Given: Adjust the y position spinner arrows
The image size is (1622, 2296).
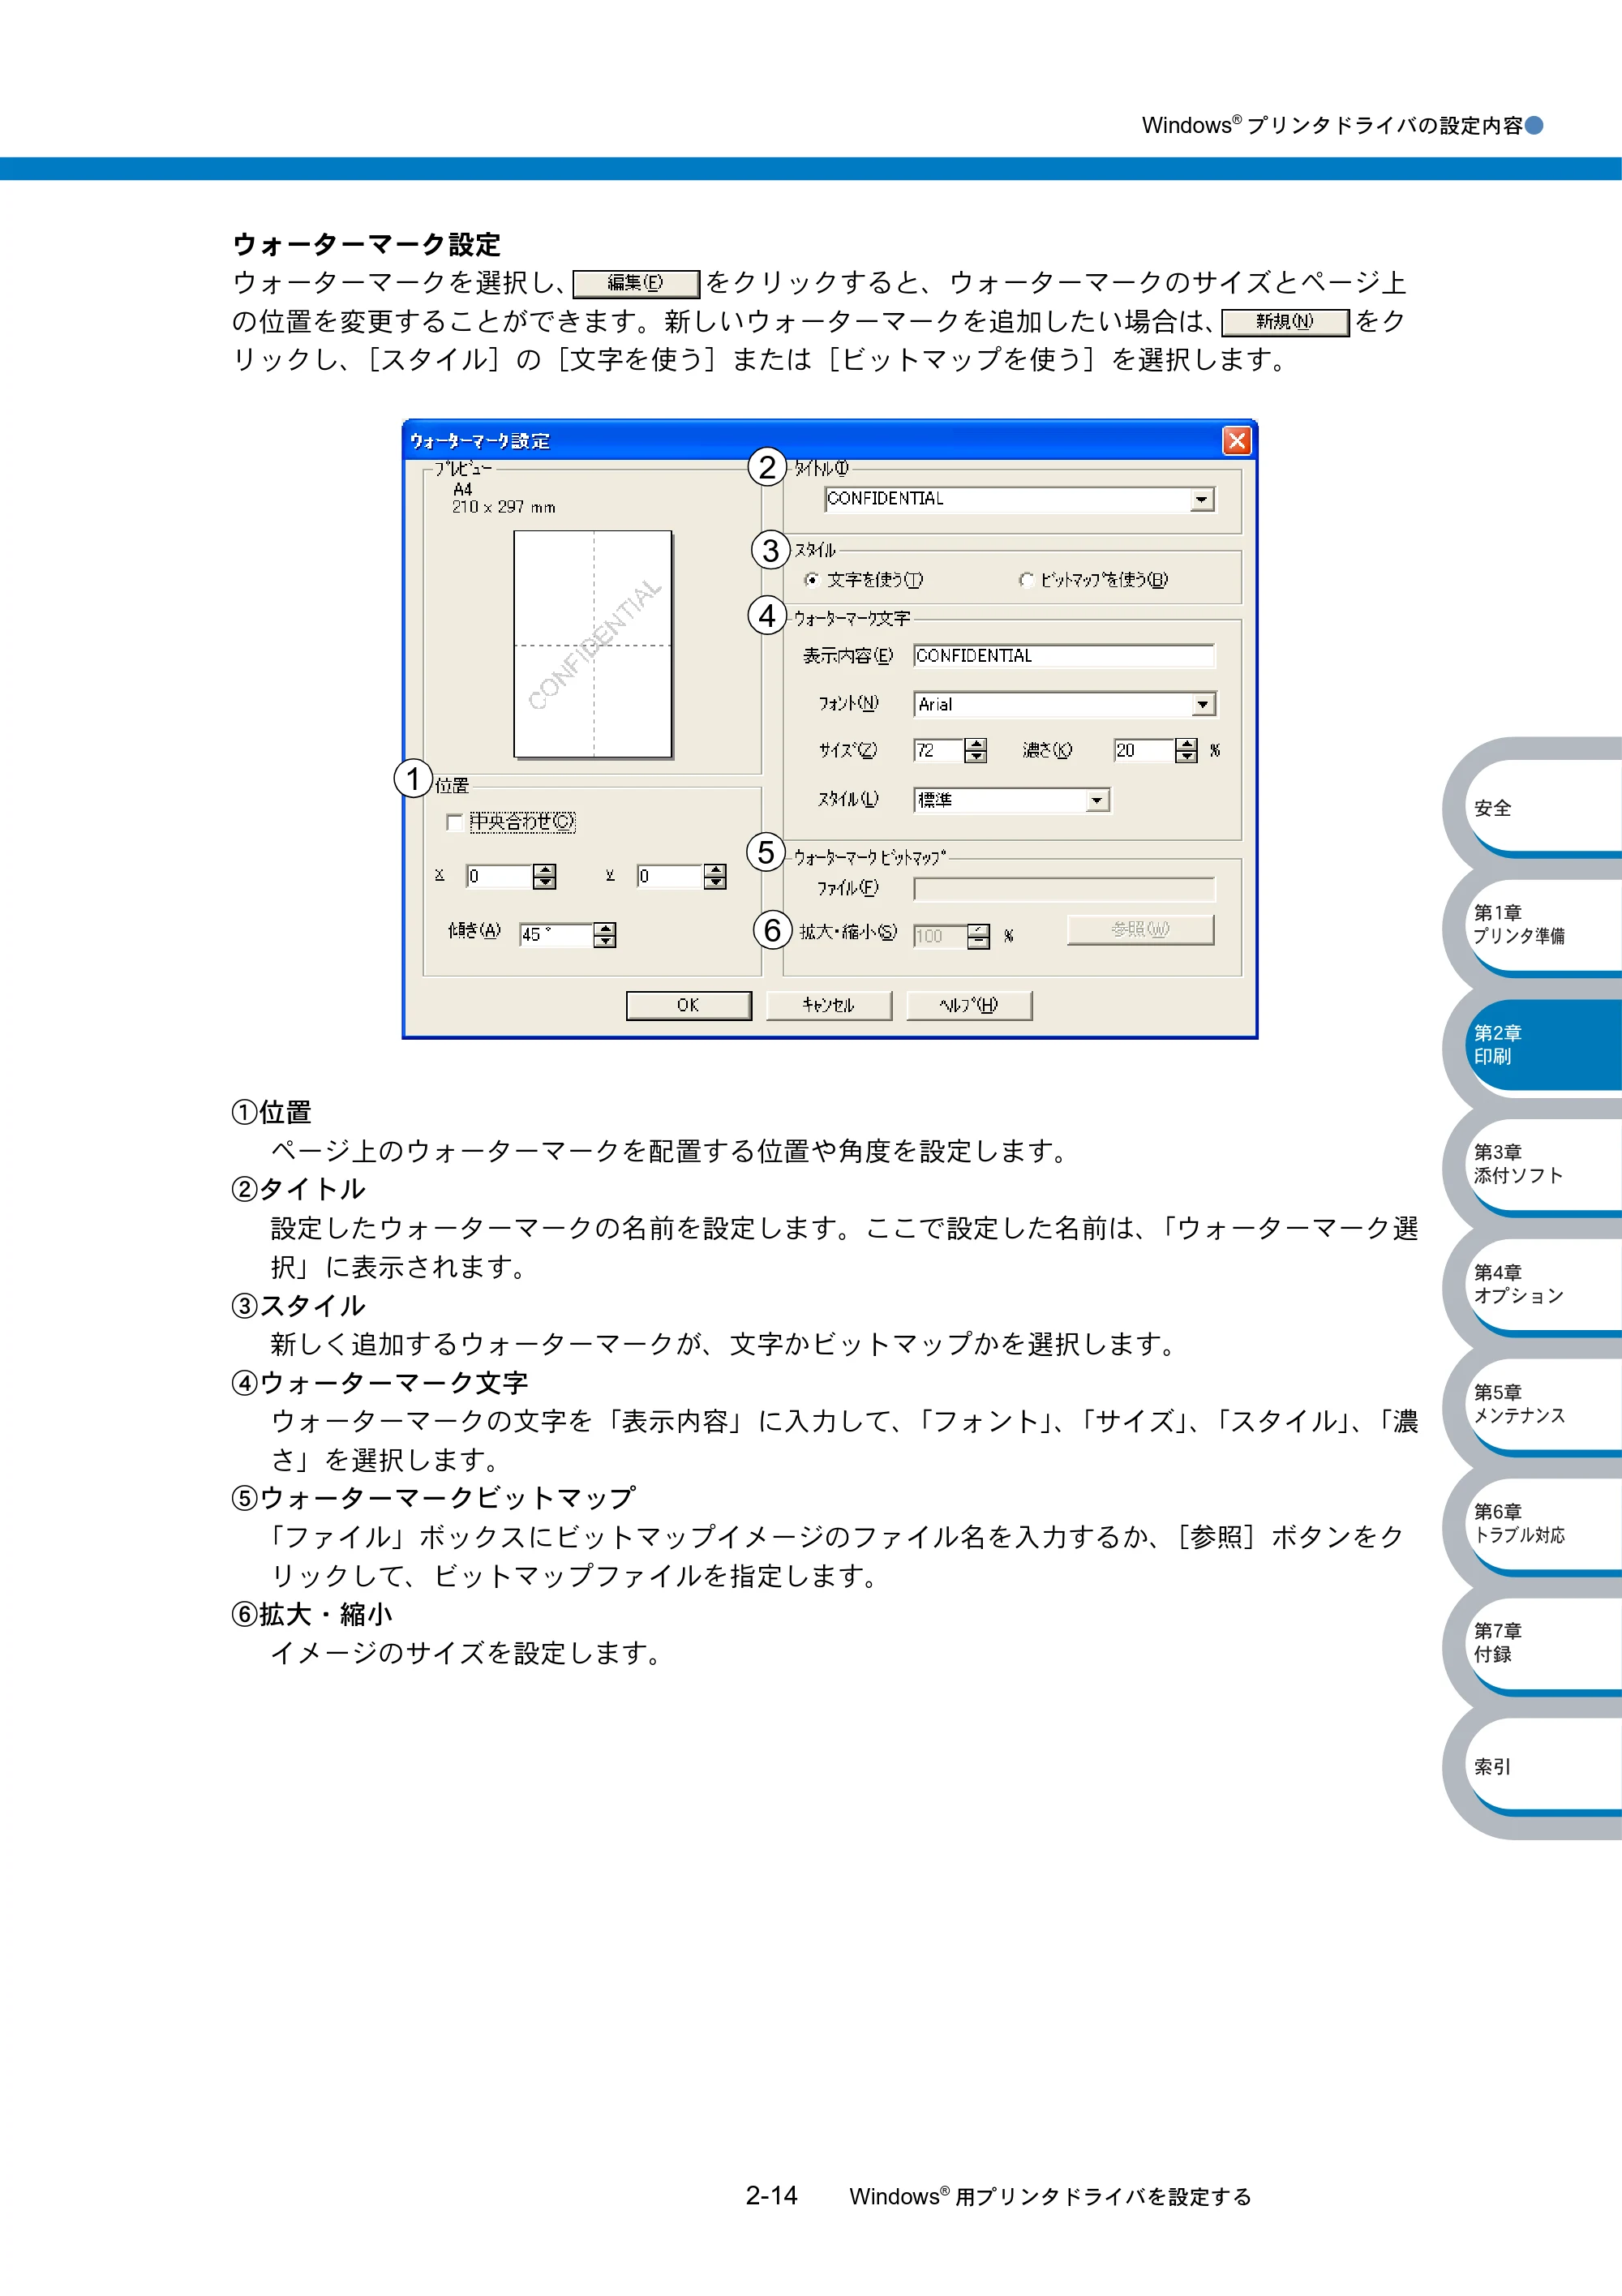Looking at the screenshot, I should point(715,877).
